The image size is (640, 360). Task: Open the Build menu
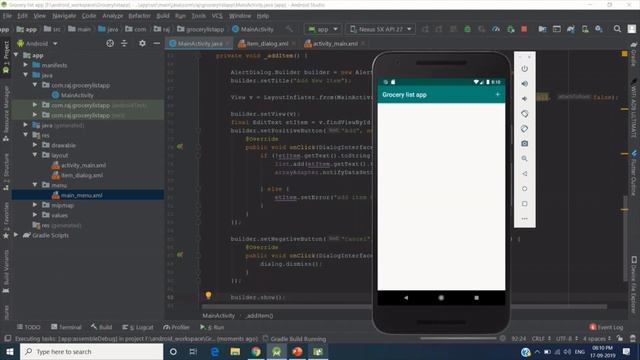[163, 16]
